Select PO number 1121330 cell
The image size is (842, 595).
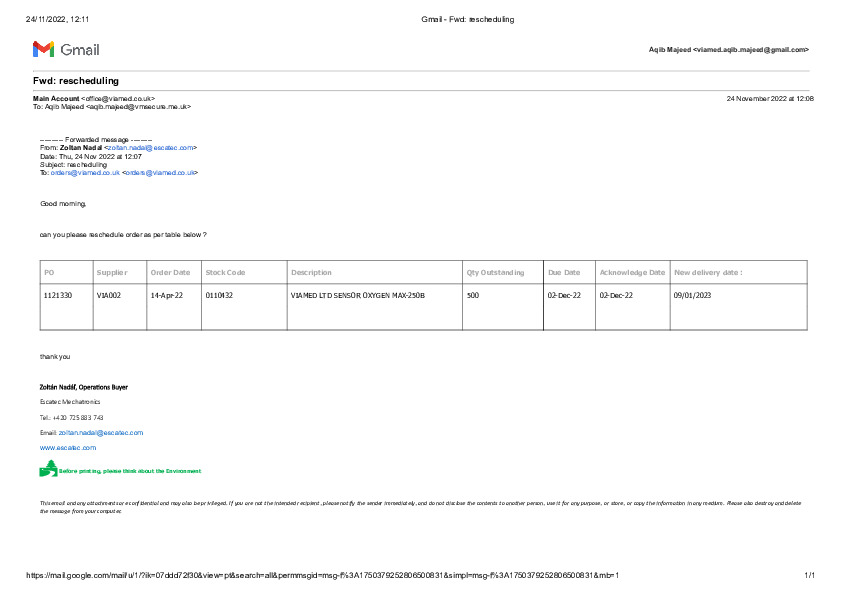pyautogui.click(x=58, y=296)
